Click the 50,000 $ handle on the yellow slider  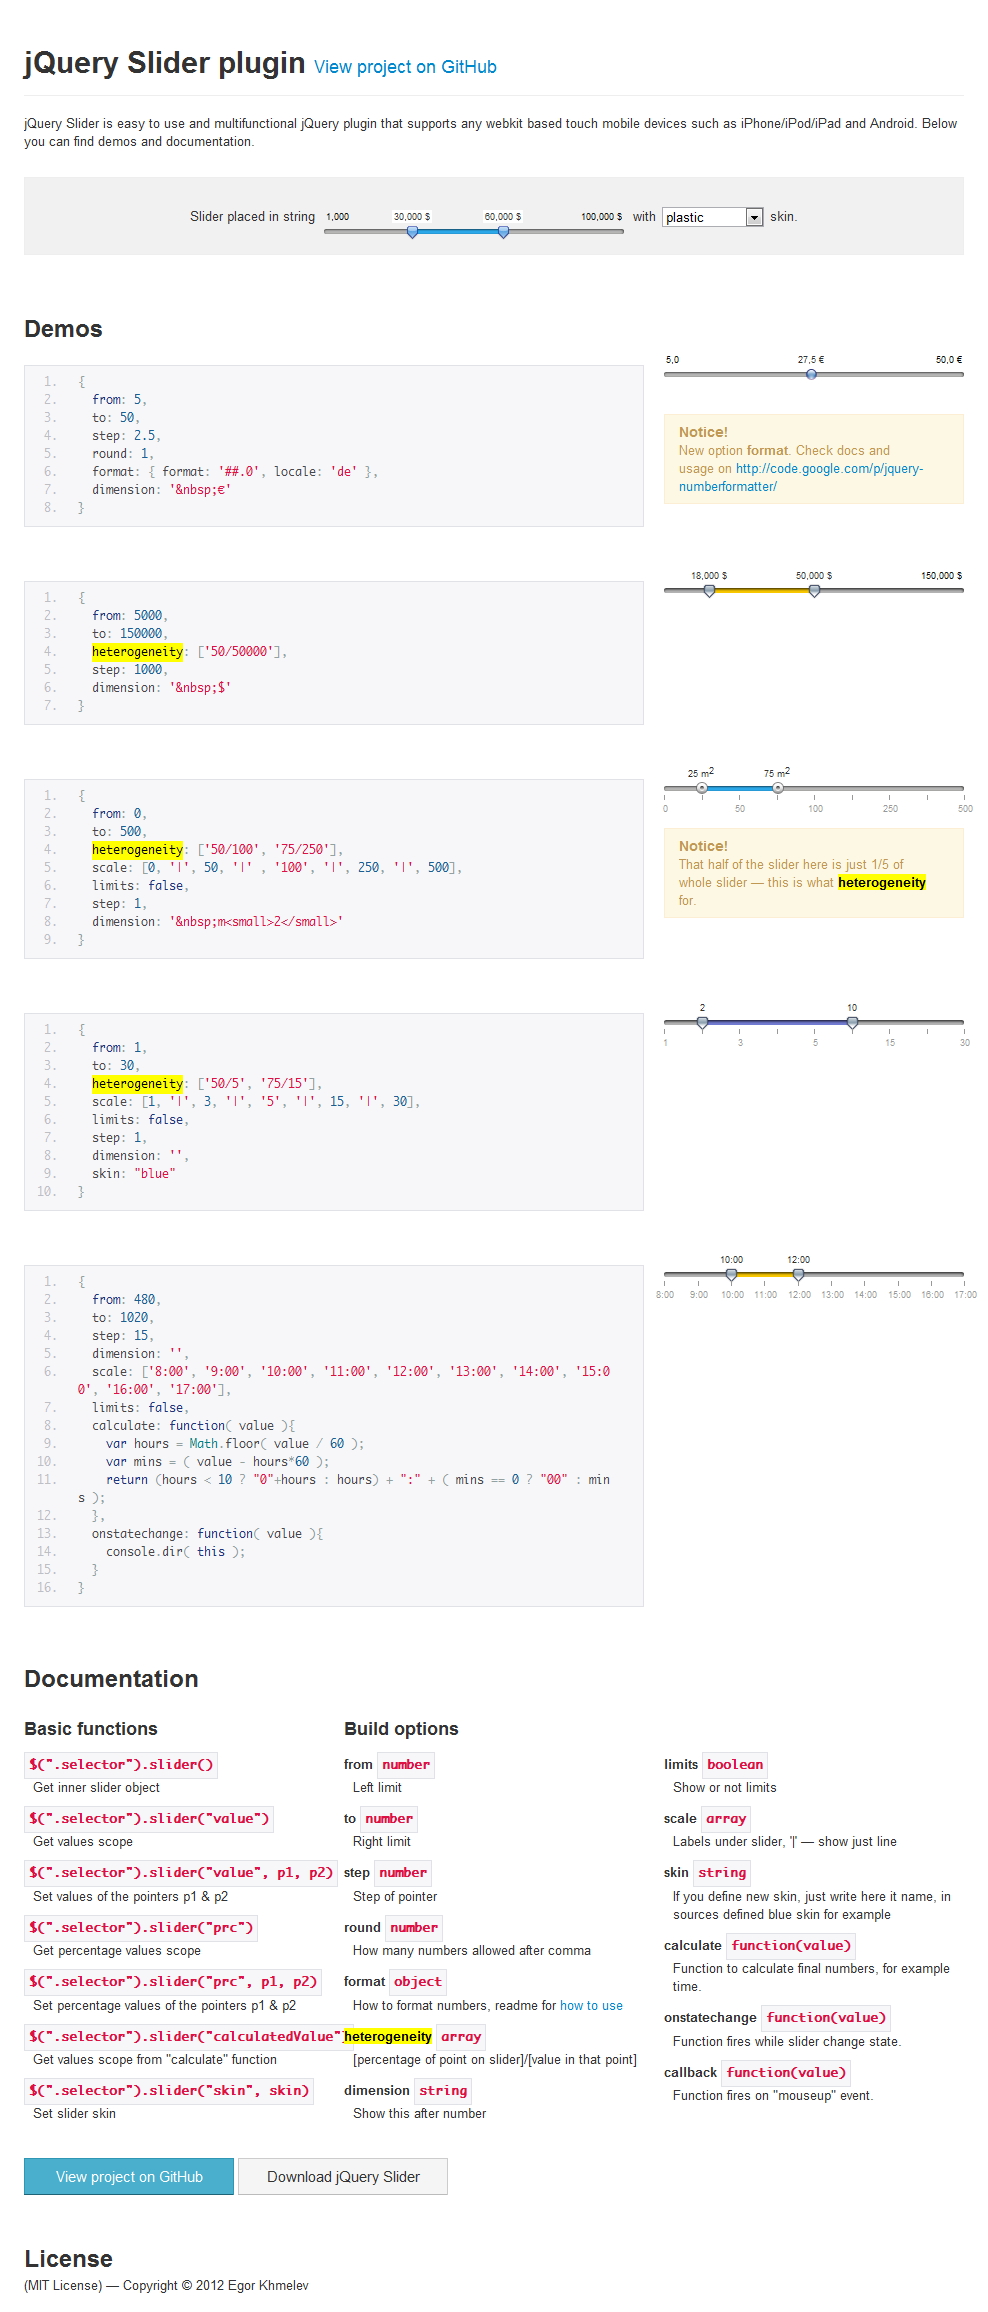click(814, 591)
